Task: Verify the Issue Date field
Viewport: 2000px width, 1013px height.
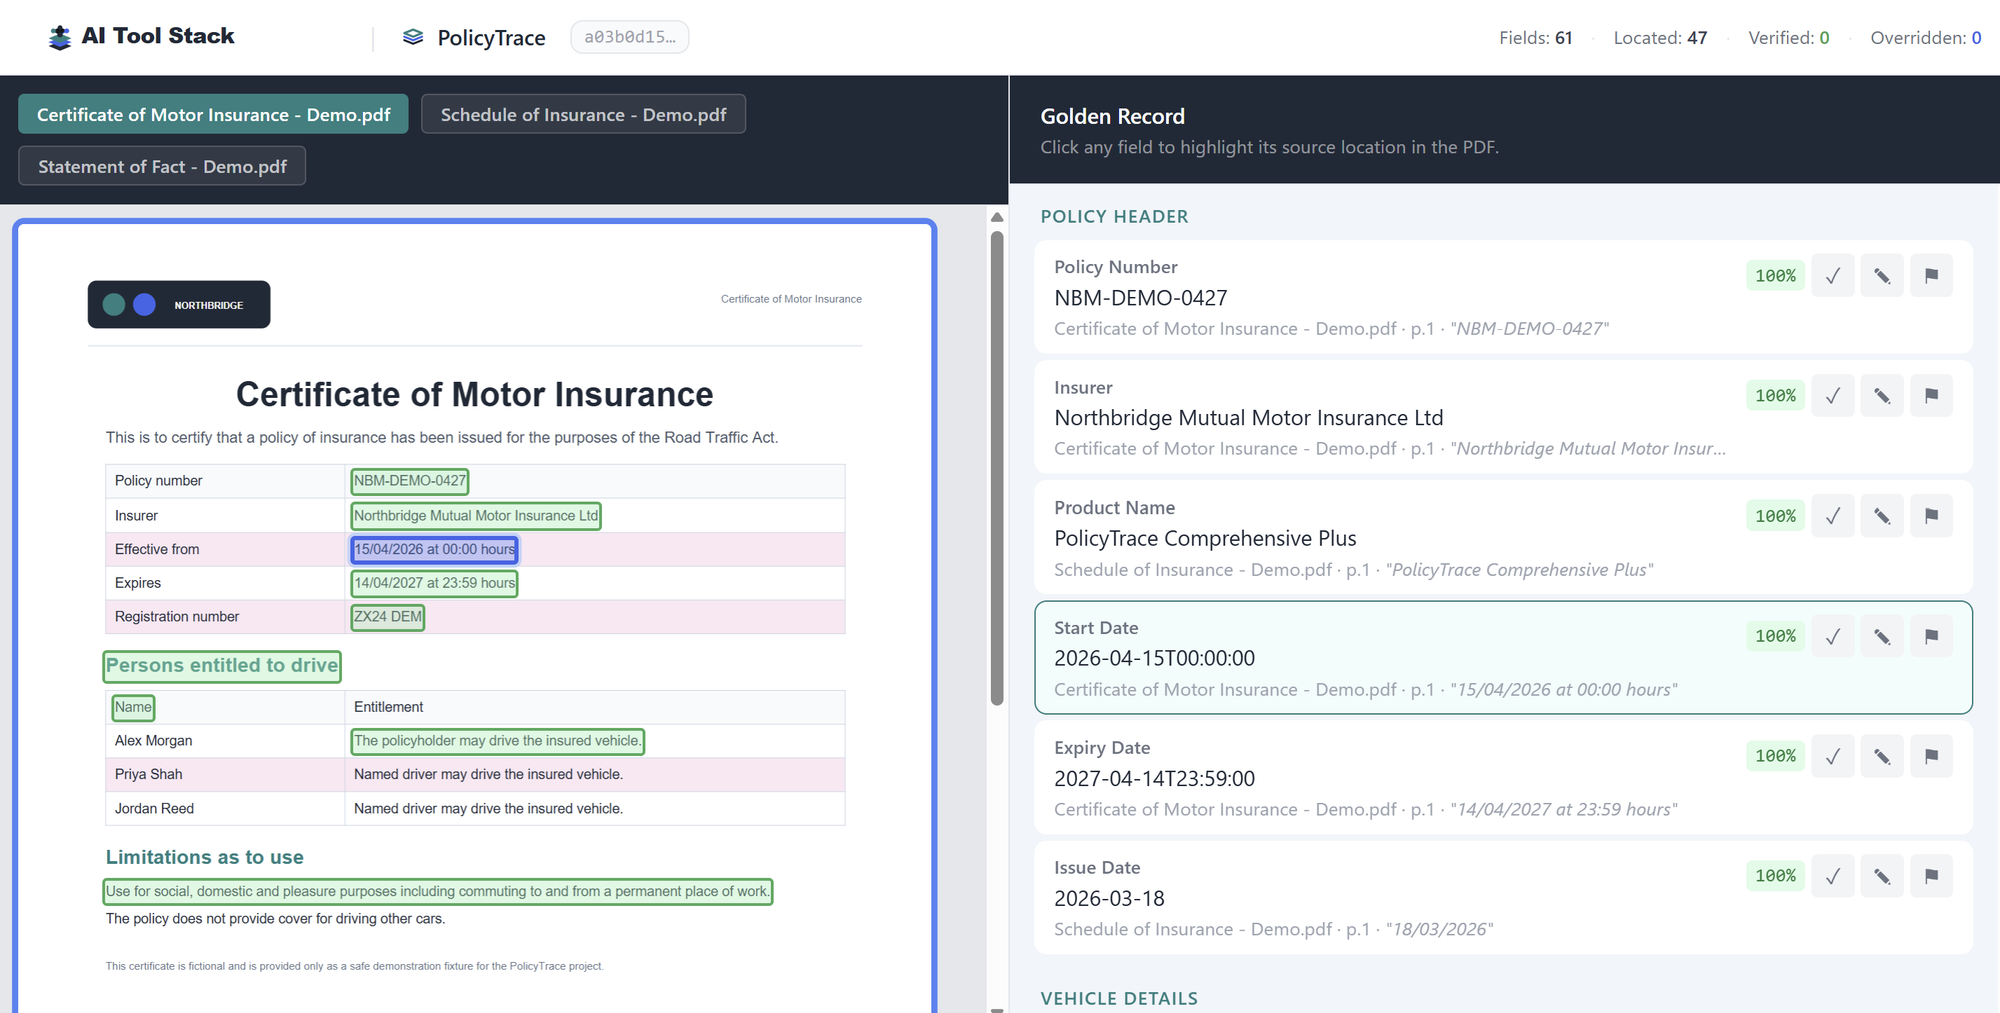Action: (1832, 876)
